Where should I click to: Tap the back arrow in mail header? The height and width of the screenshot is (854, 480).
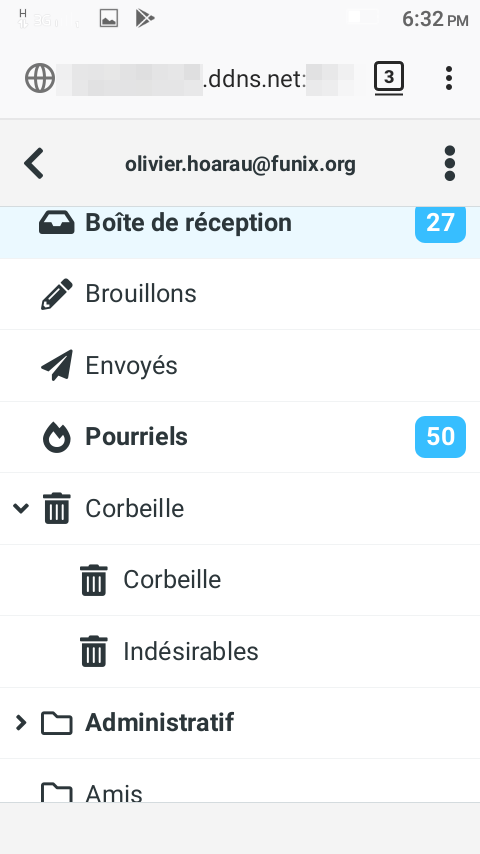pos(34,163)
